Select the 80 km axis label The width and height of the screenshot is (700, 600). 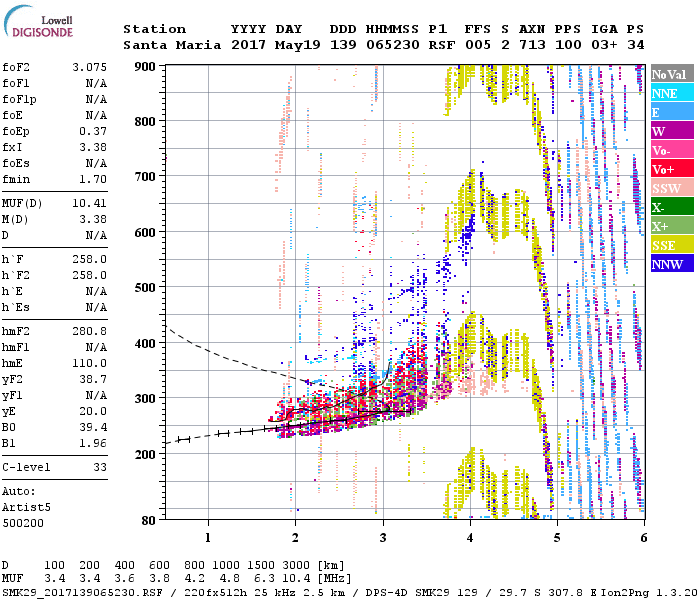coord(149,521)
